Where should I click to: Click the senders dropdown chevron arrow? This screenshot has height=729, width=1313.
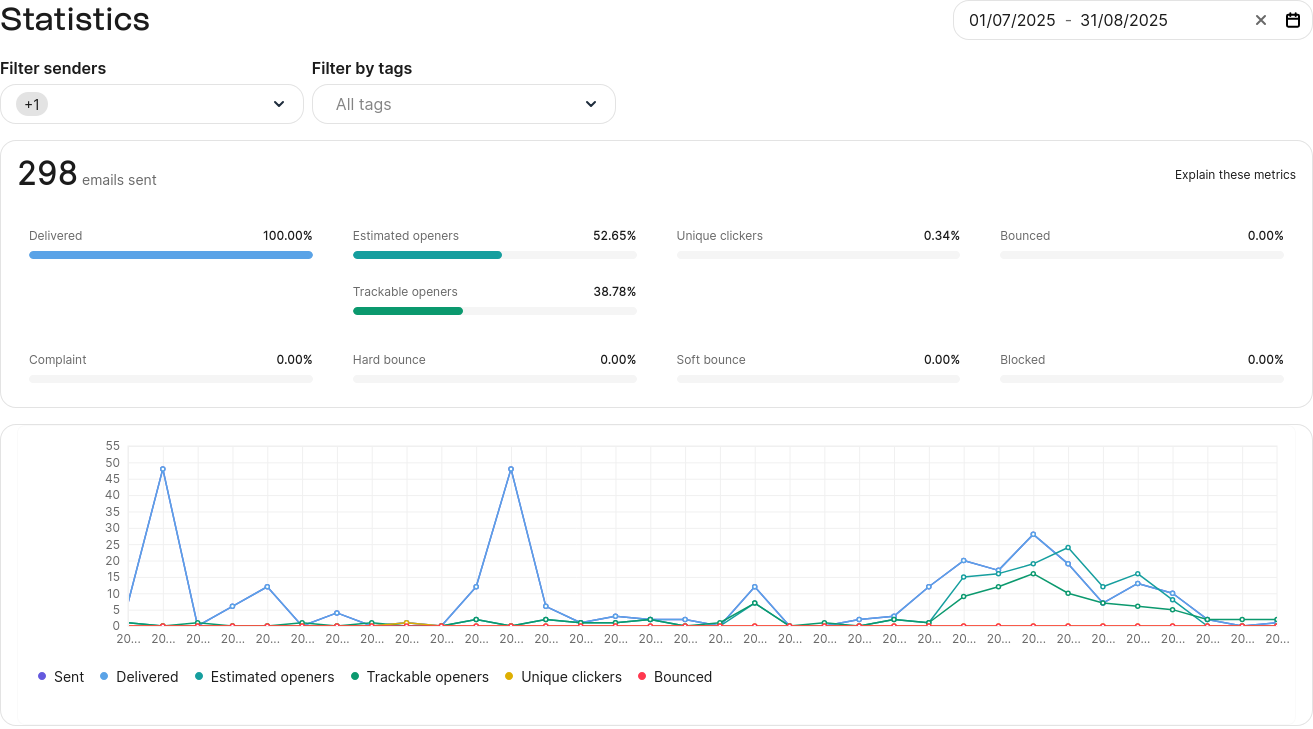(279, 104)
